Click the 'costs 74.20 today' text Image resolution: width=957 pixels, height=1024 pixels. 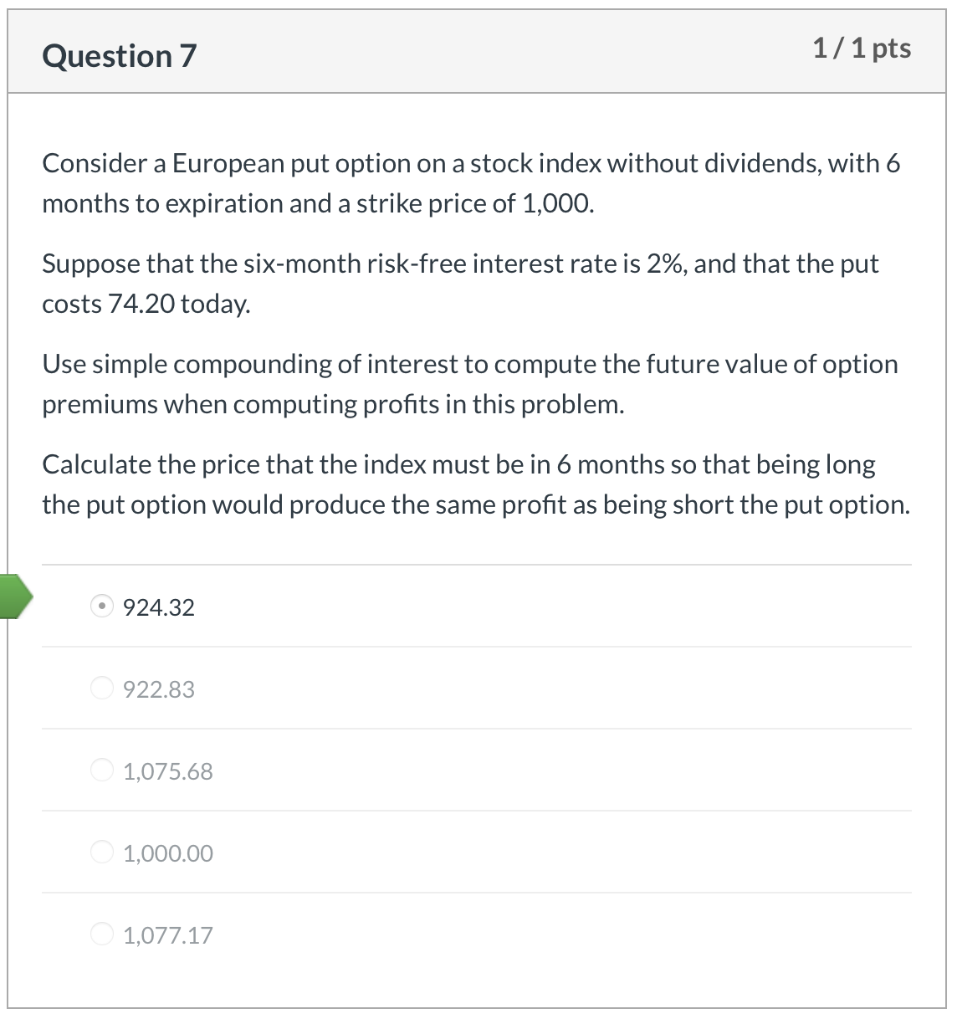[146, 304]
